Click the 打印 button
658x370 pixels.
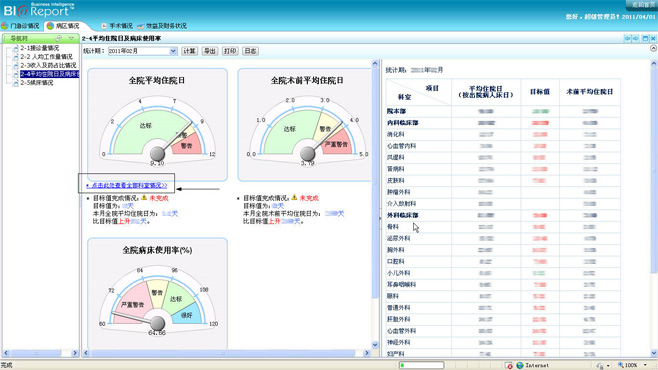(x=230, y=51)
